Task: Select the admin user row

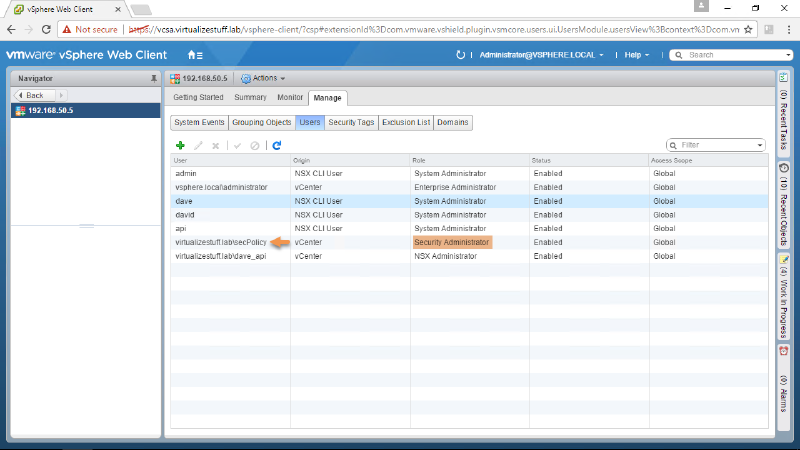Action: tap(469, 173)
